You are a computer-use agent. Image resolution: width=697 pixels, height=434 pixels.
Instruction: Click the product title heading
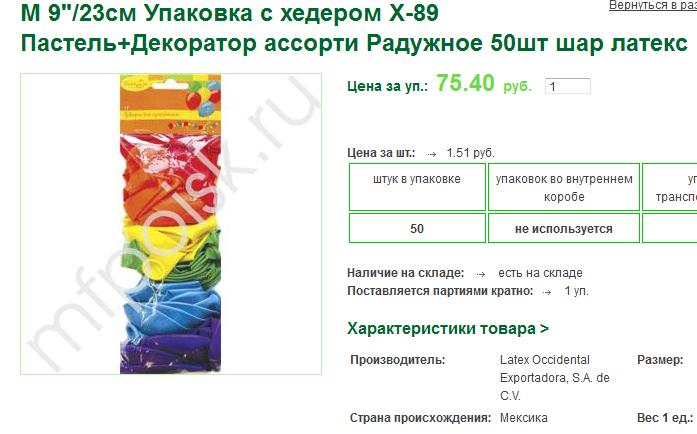(354, 28)
